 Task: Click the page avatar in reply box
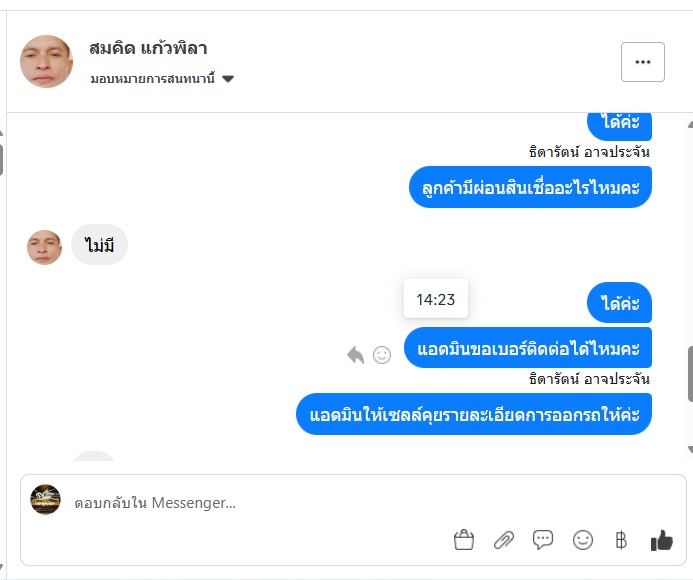pyautogui.click(x=45, y=499)
